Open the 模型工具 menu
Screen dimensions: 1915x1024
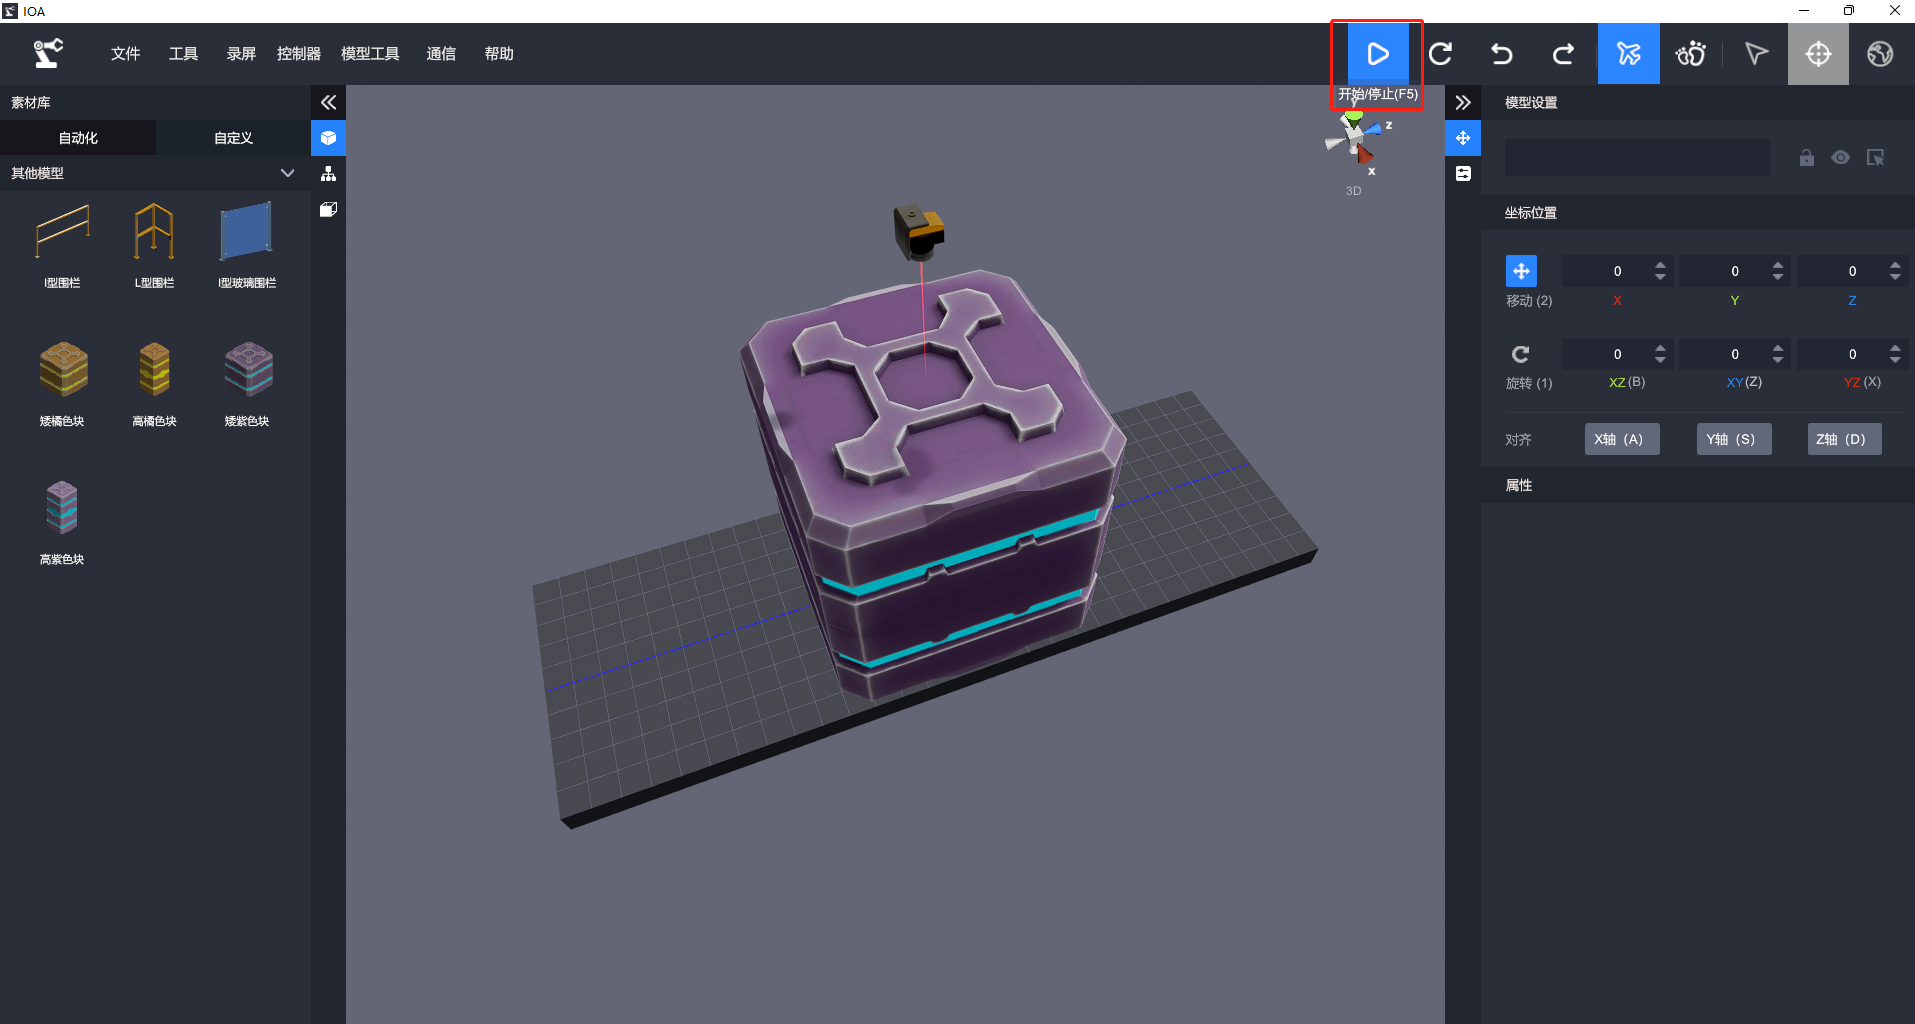(370, 54)
